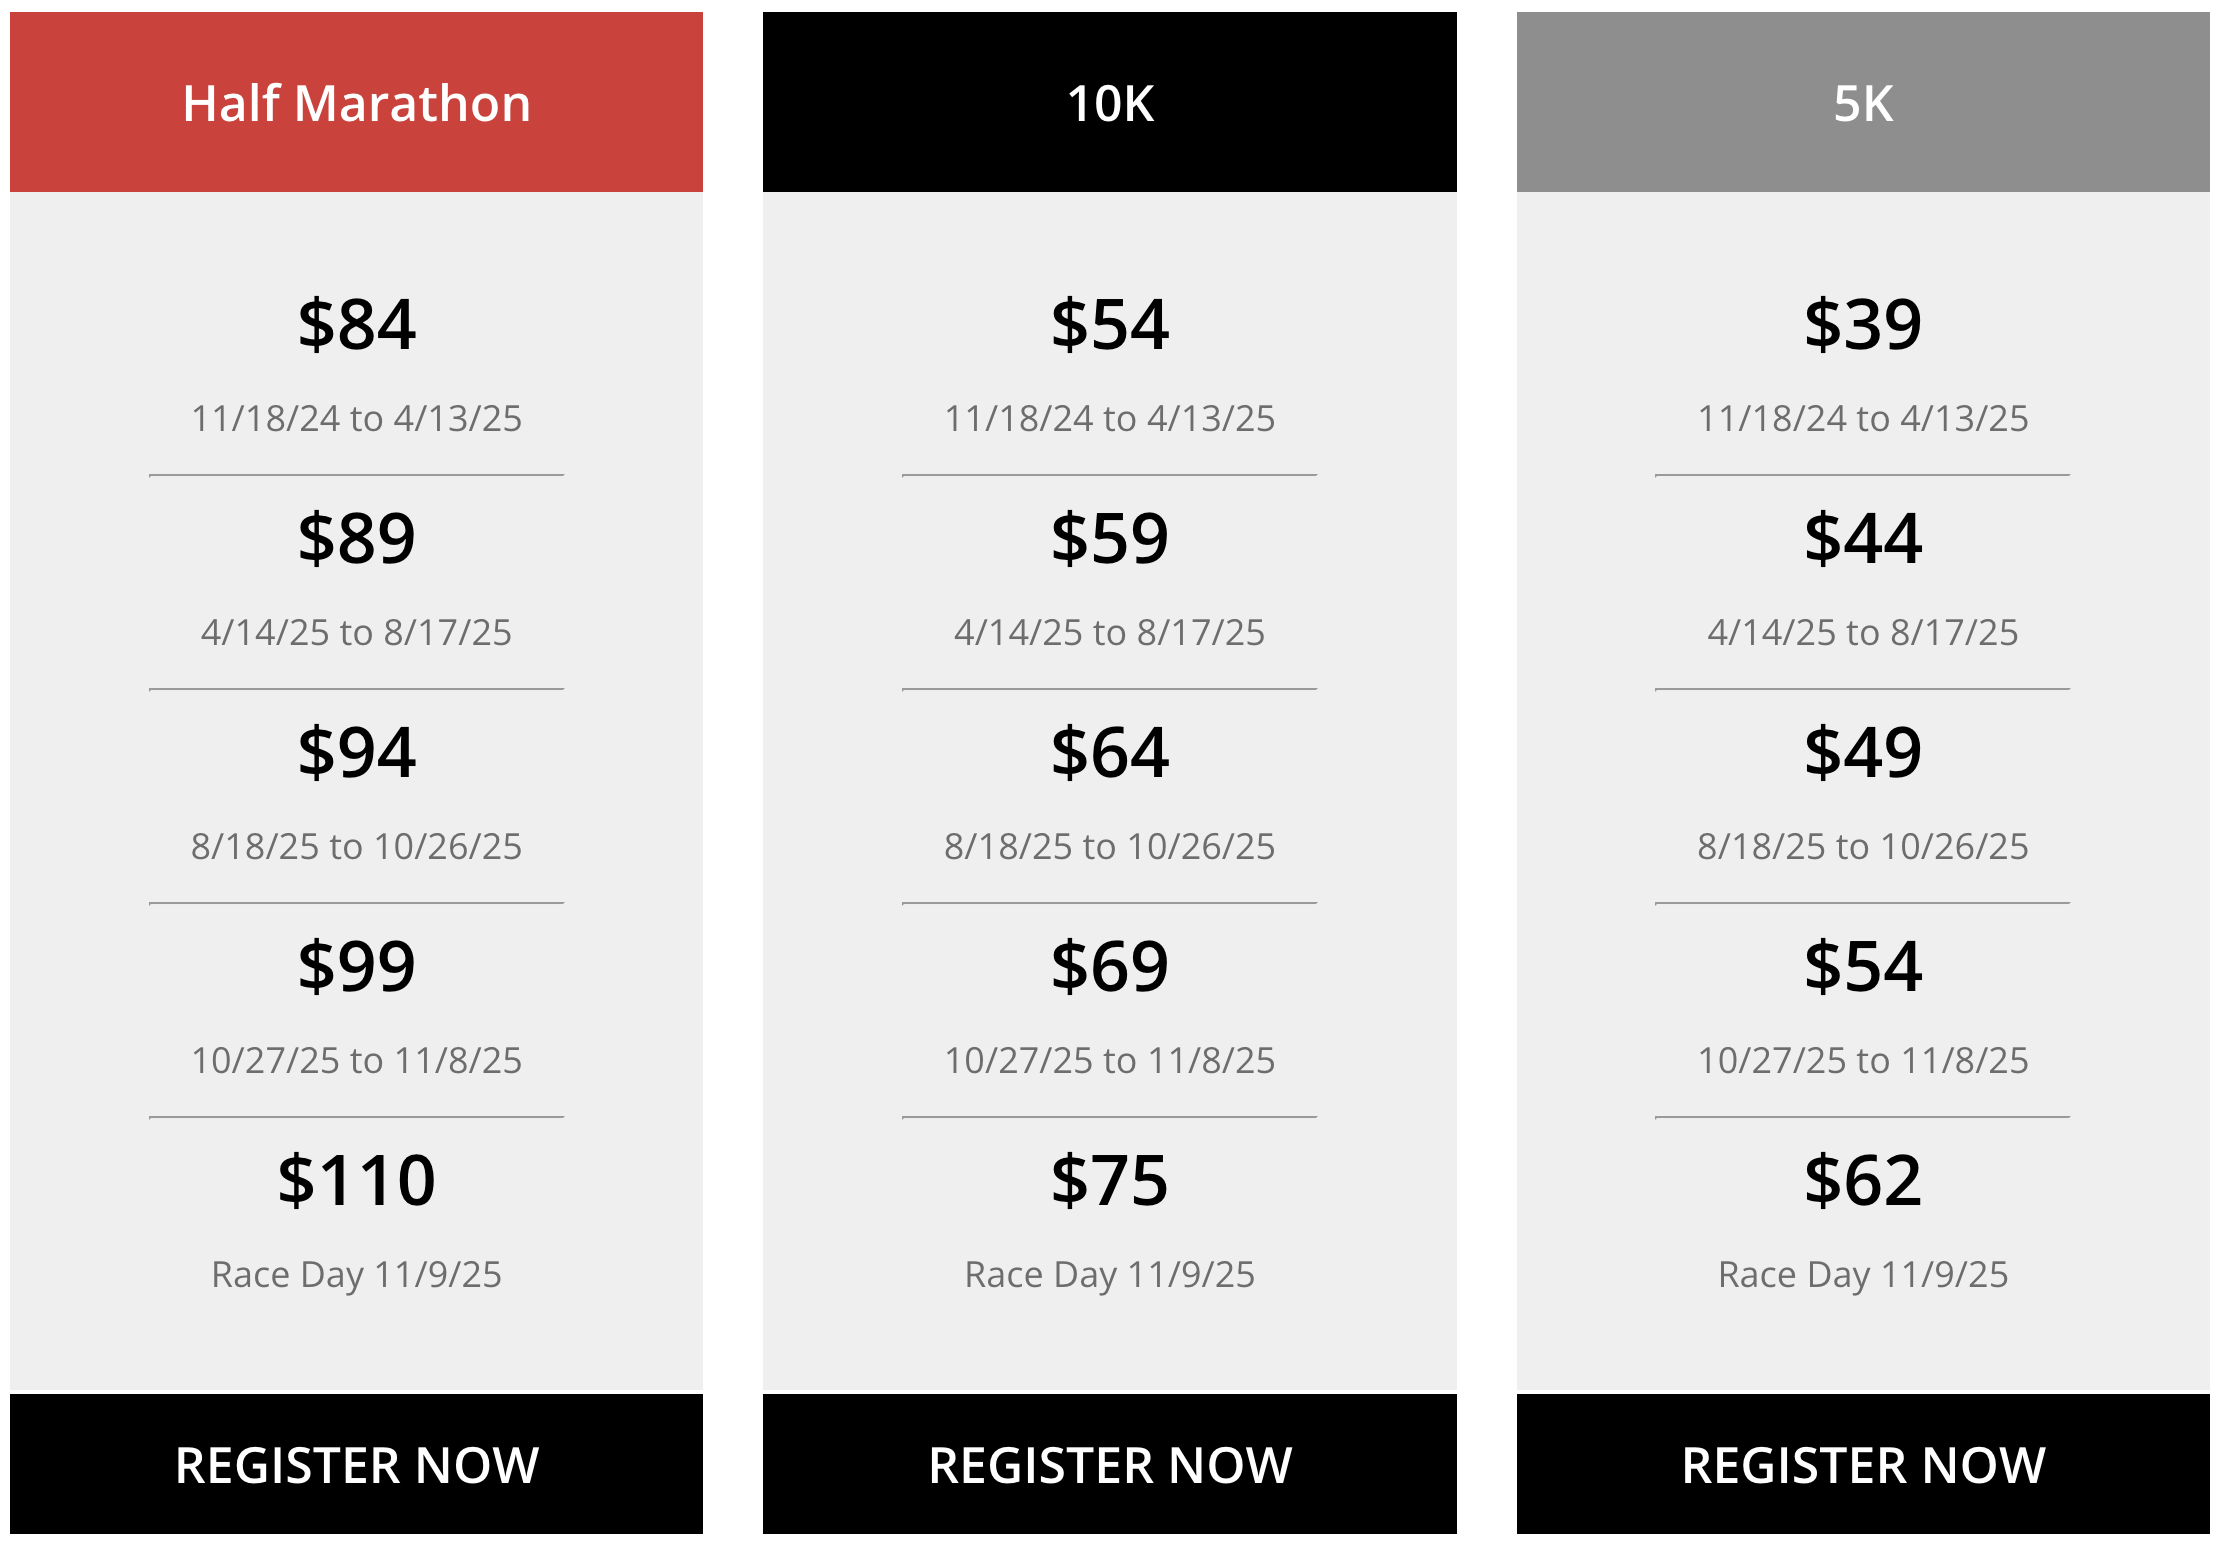Screen dimensions: 2224x1548
Task: Click the $39 5K early price
Action: pos(1863,325)
